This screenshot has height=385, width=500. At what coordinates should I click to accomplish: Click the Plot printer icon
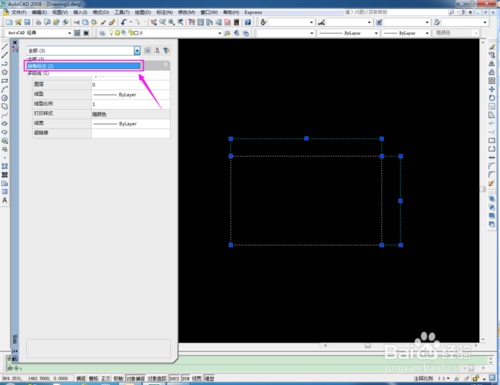click(38, 22)
